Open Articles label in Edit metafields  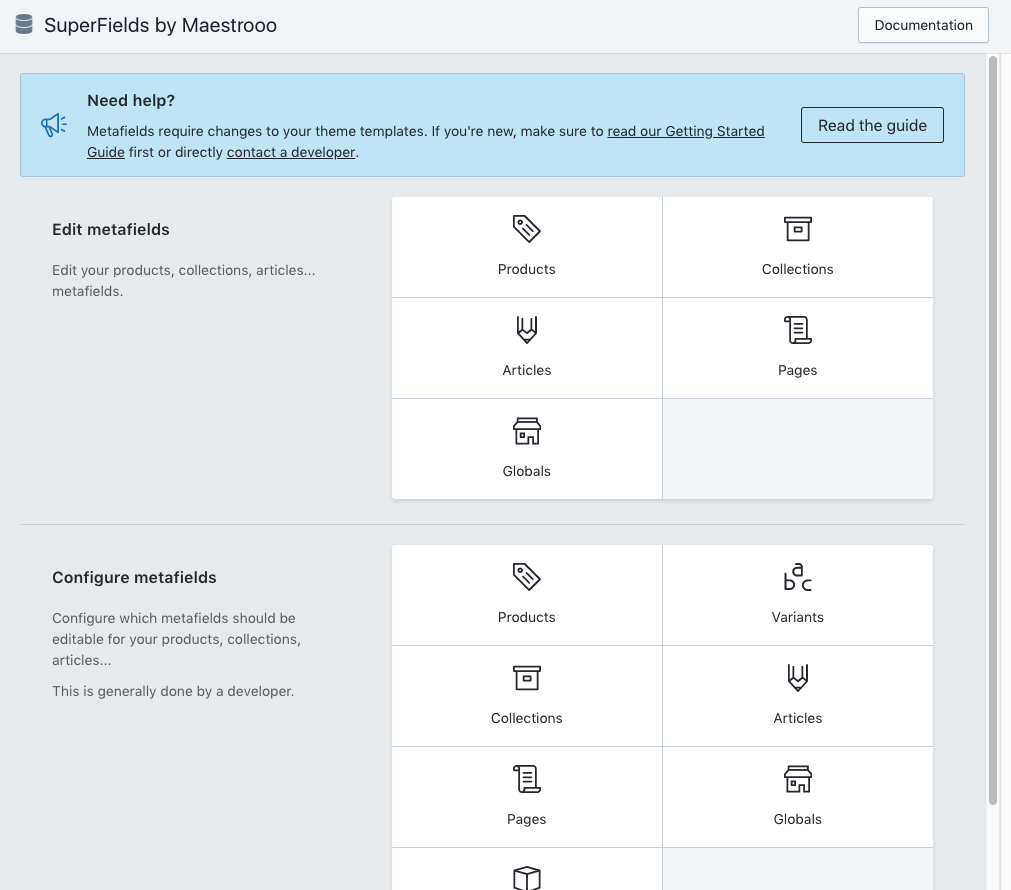pyautogui.click(x=526, y=370)
